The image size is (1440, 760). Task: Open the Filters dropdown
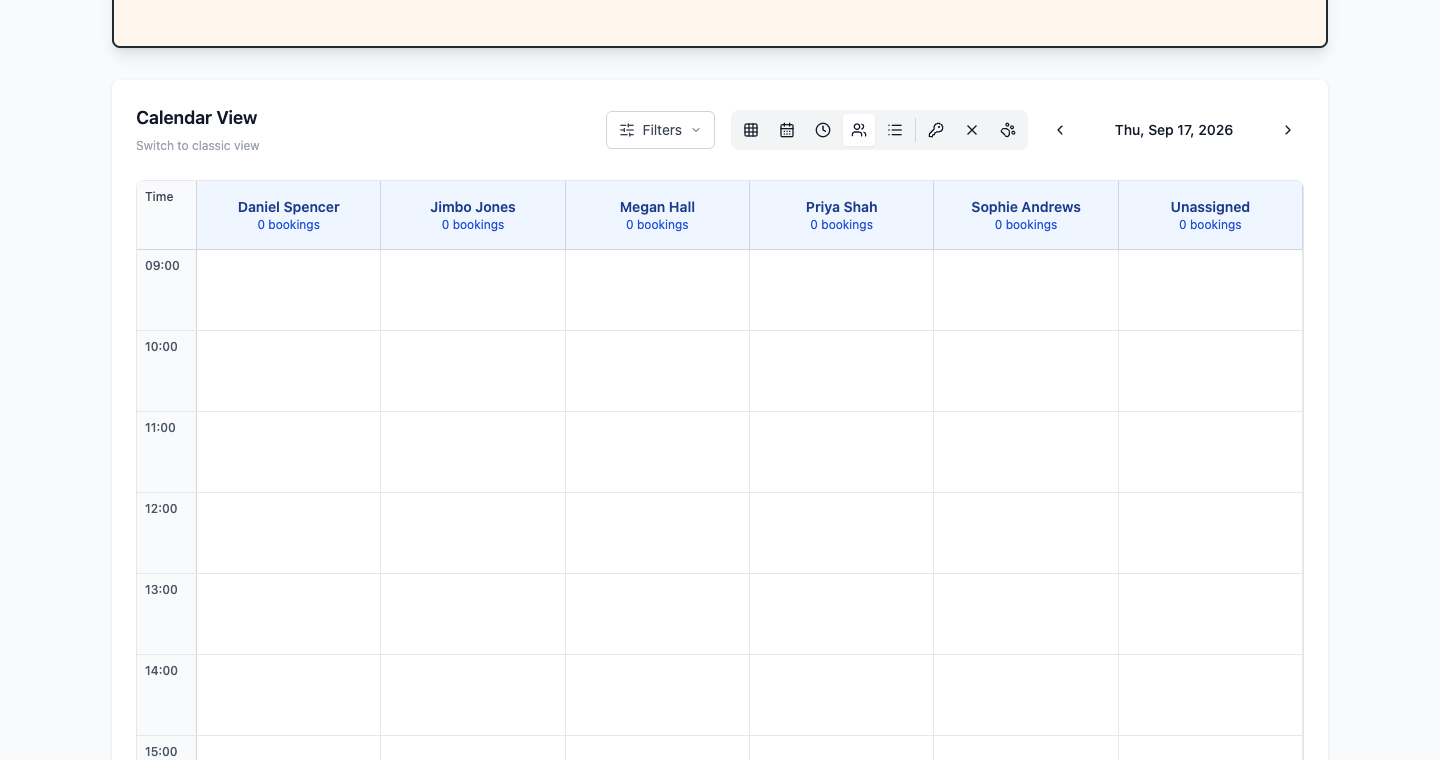point(660,130)
